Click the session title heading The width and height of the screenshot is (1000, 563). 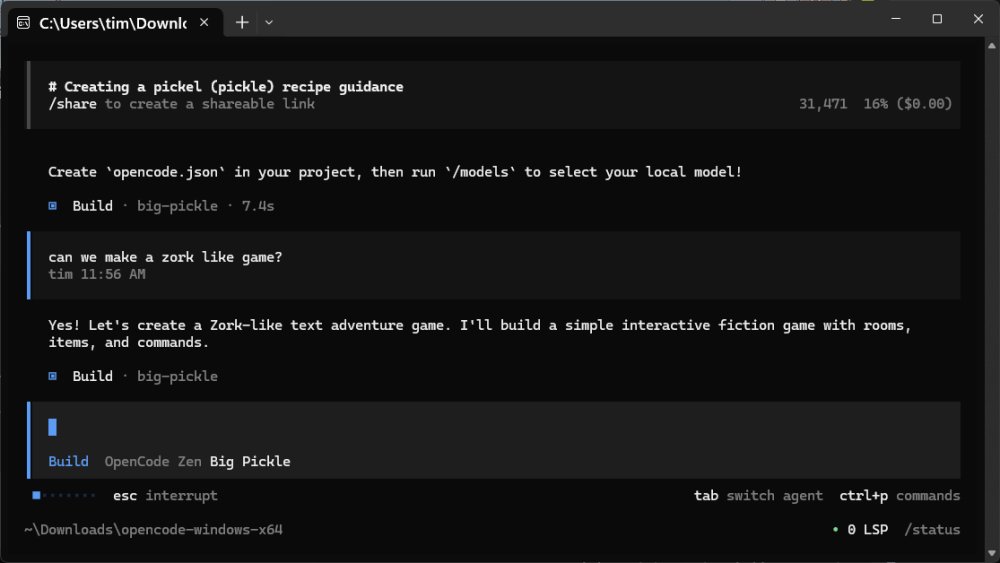(226, 87)
